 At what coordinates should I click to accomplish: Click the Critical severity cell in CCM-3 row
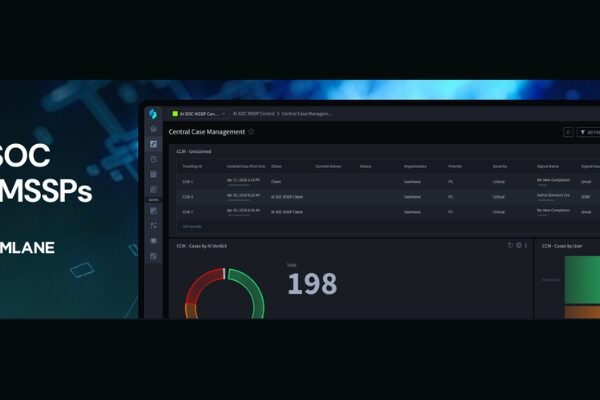coord(499,197)
